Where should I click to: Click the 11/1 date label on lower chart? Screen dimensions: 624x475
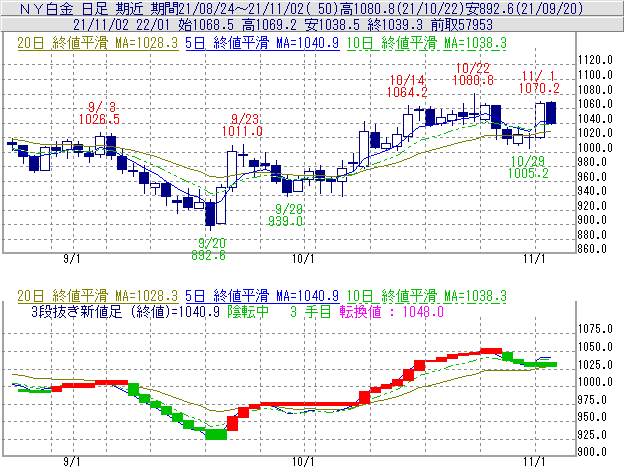pos(534,462)
